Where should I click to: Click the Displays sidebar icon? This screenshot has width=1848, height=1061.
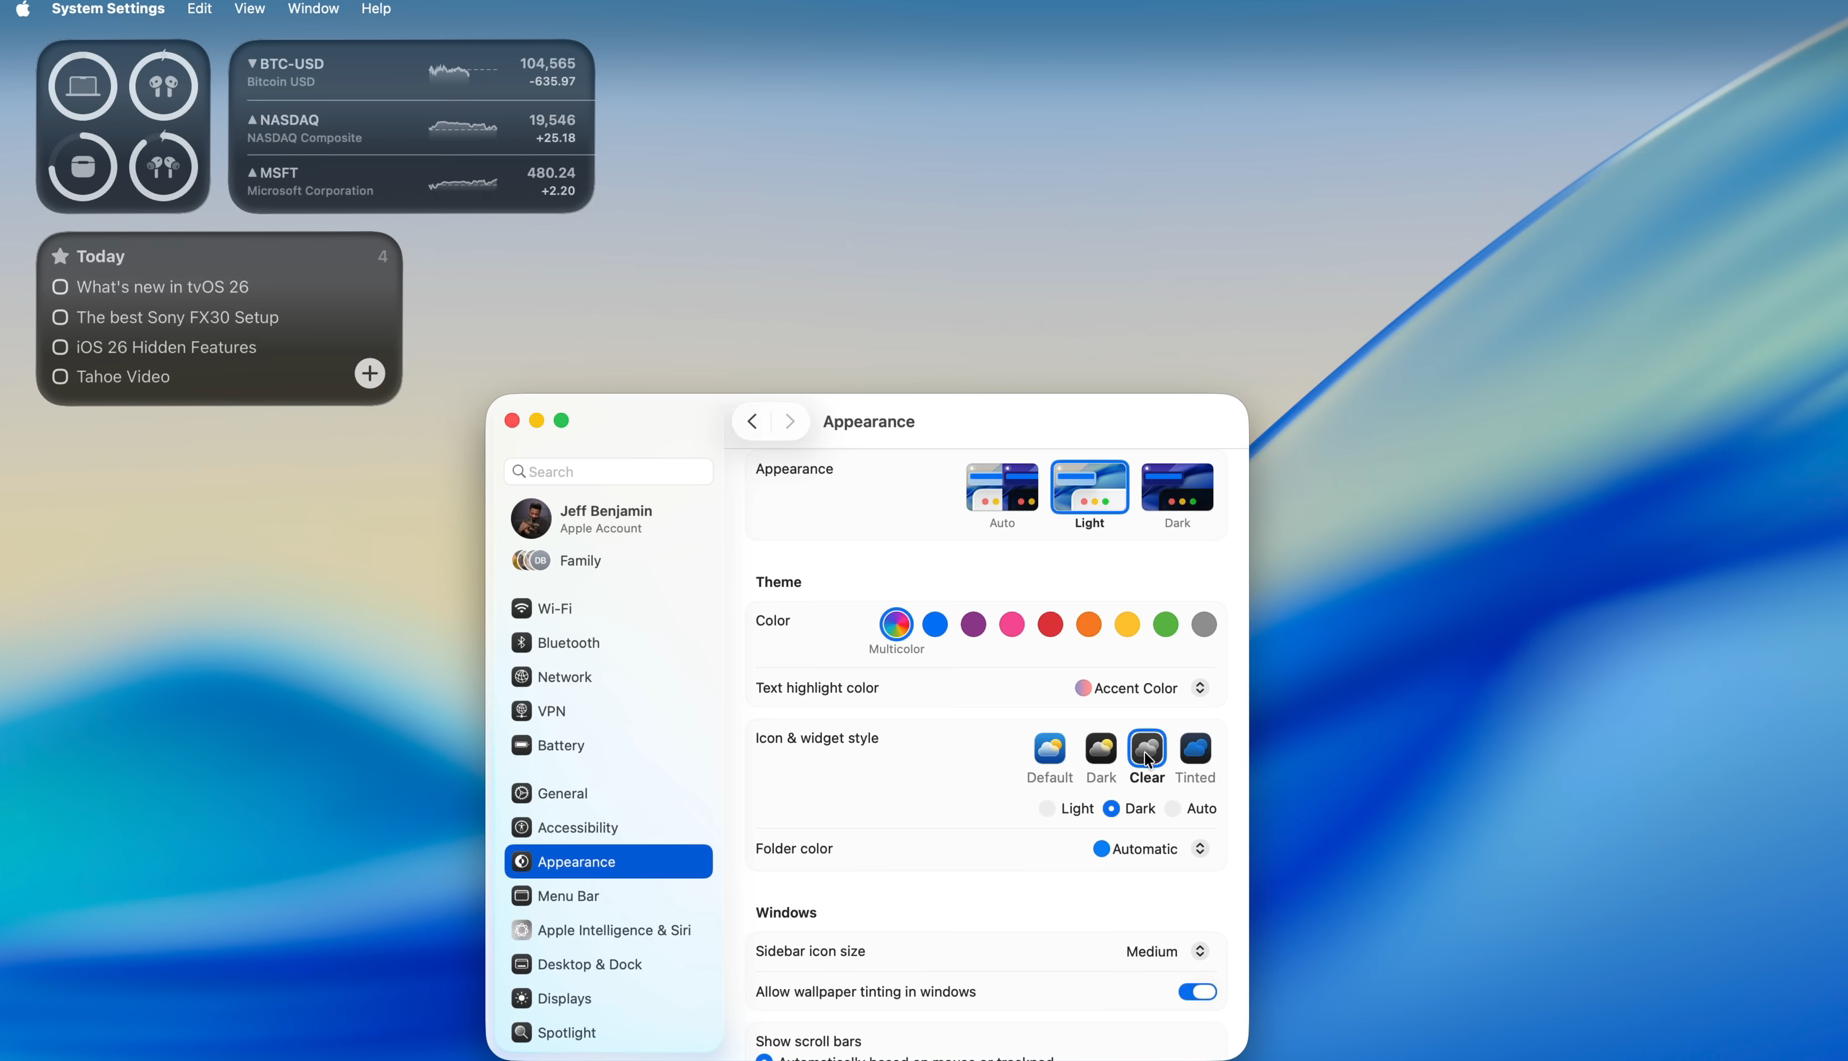pyautogui.click(x=521, y=998)
